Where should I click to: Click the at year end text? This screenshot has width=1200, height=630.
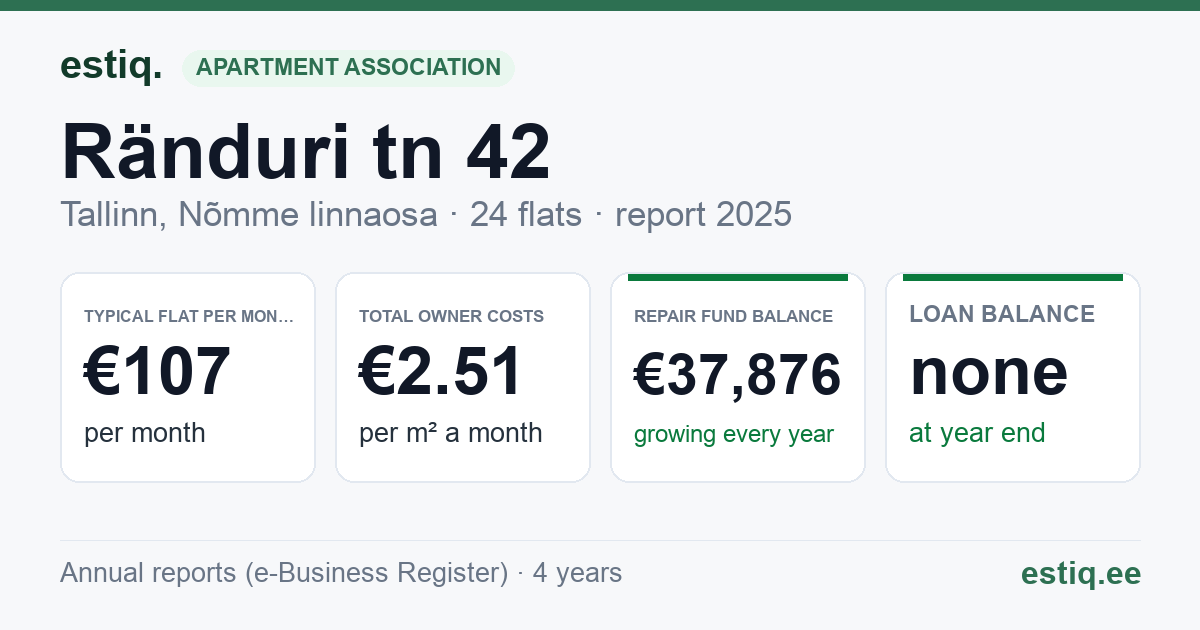(x=977, y=433)
